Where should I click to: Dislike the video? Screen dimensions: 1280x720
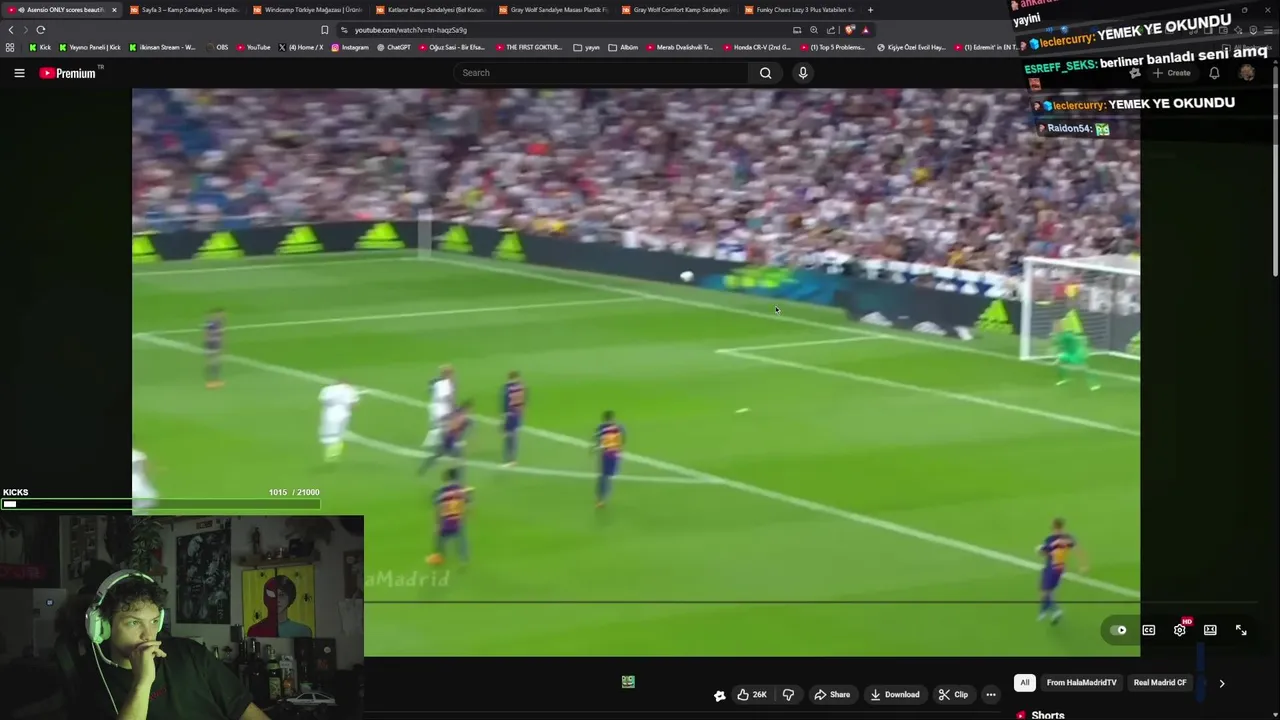coord(788,695)
